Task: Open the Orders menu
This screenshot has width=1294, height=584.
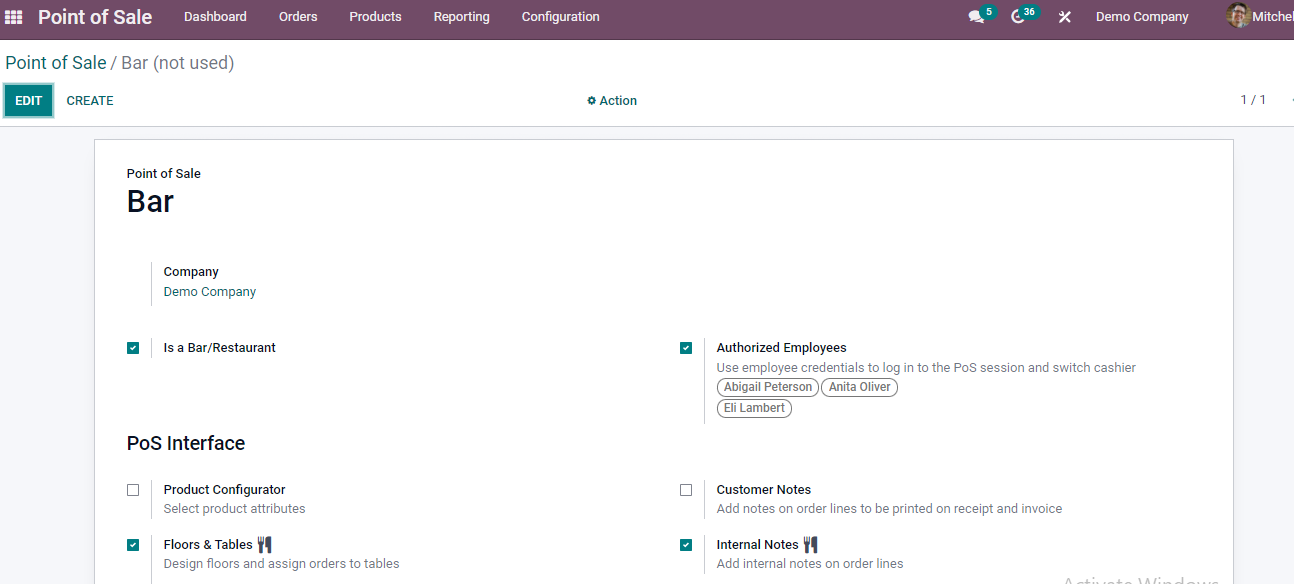Action: coord(298,17)
